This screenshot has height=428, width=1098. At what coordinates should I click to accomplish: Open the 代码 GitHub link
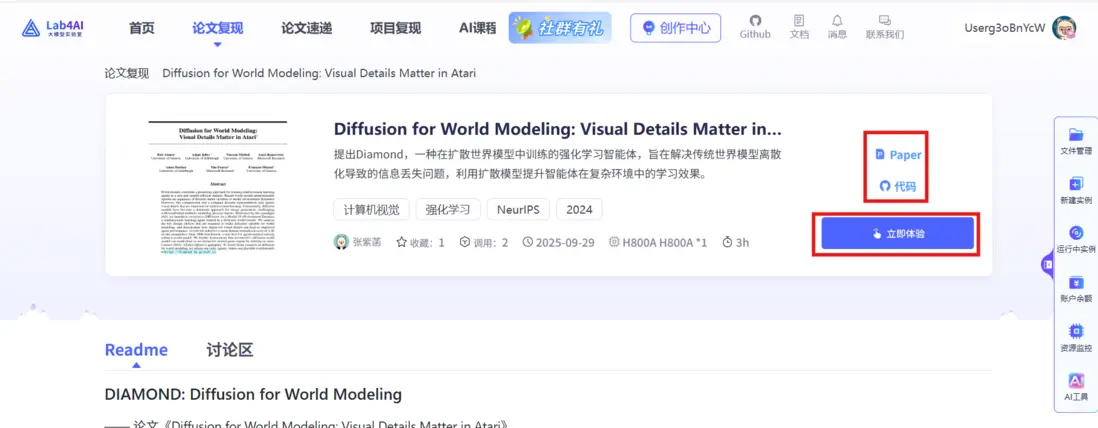898,187
